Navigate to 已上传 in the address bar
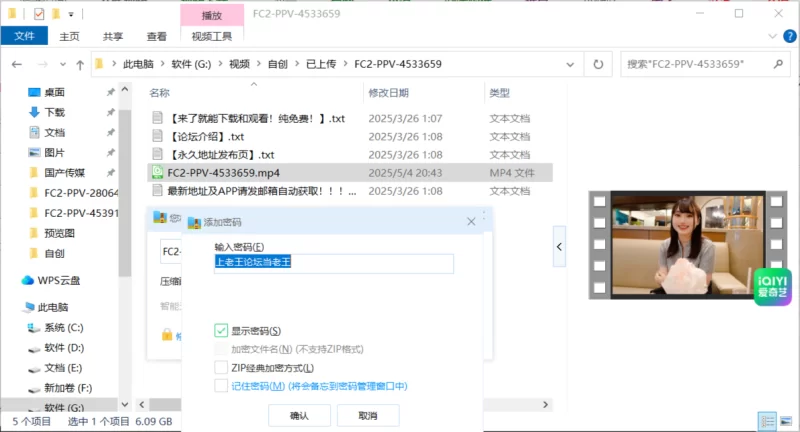The width and height of the screenshot is (800, 432). pos(321,64)
